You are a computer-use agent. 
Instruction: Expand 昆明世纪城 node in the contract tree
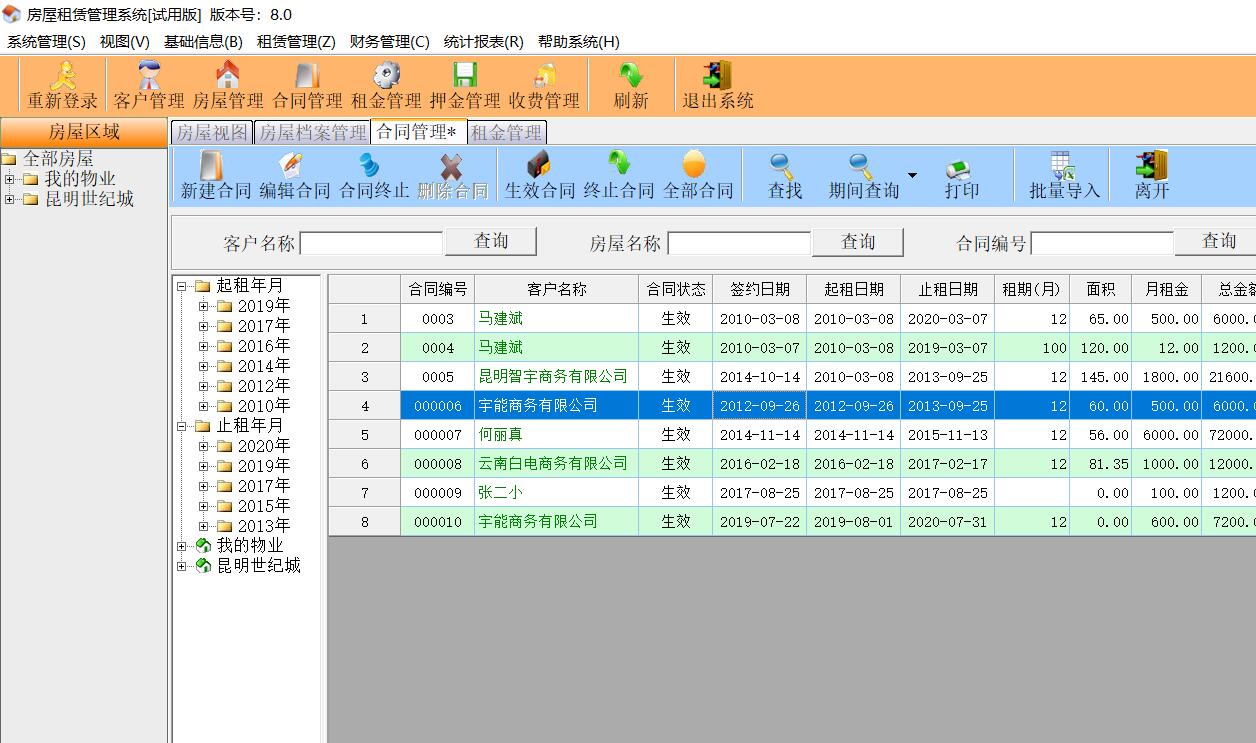[x=182, y=566]
